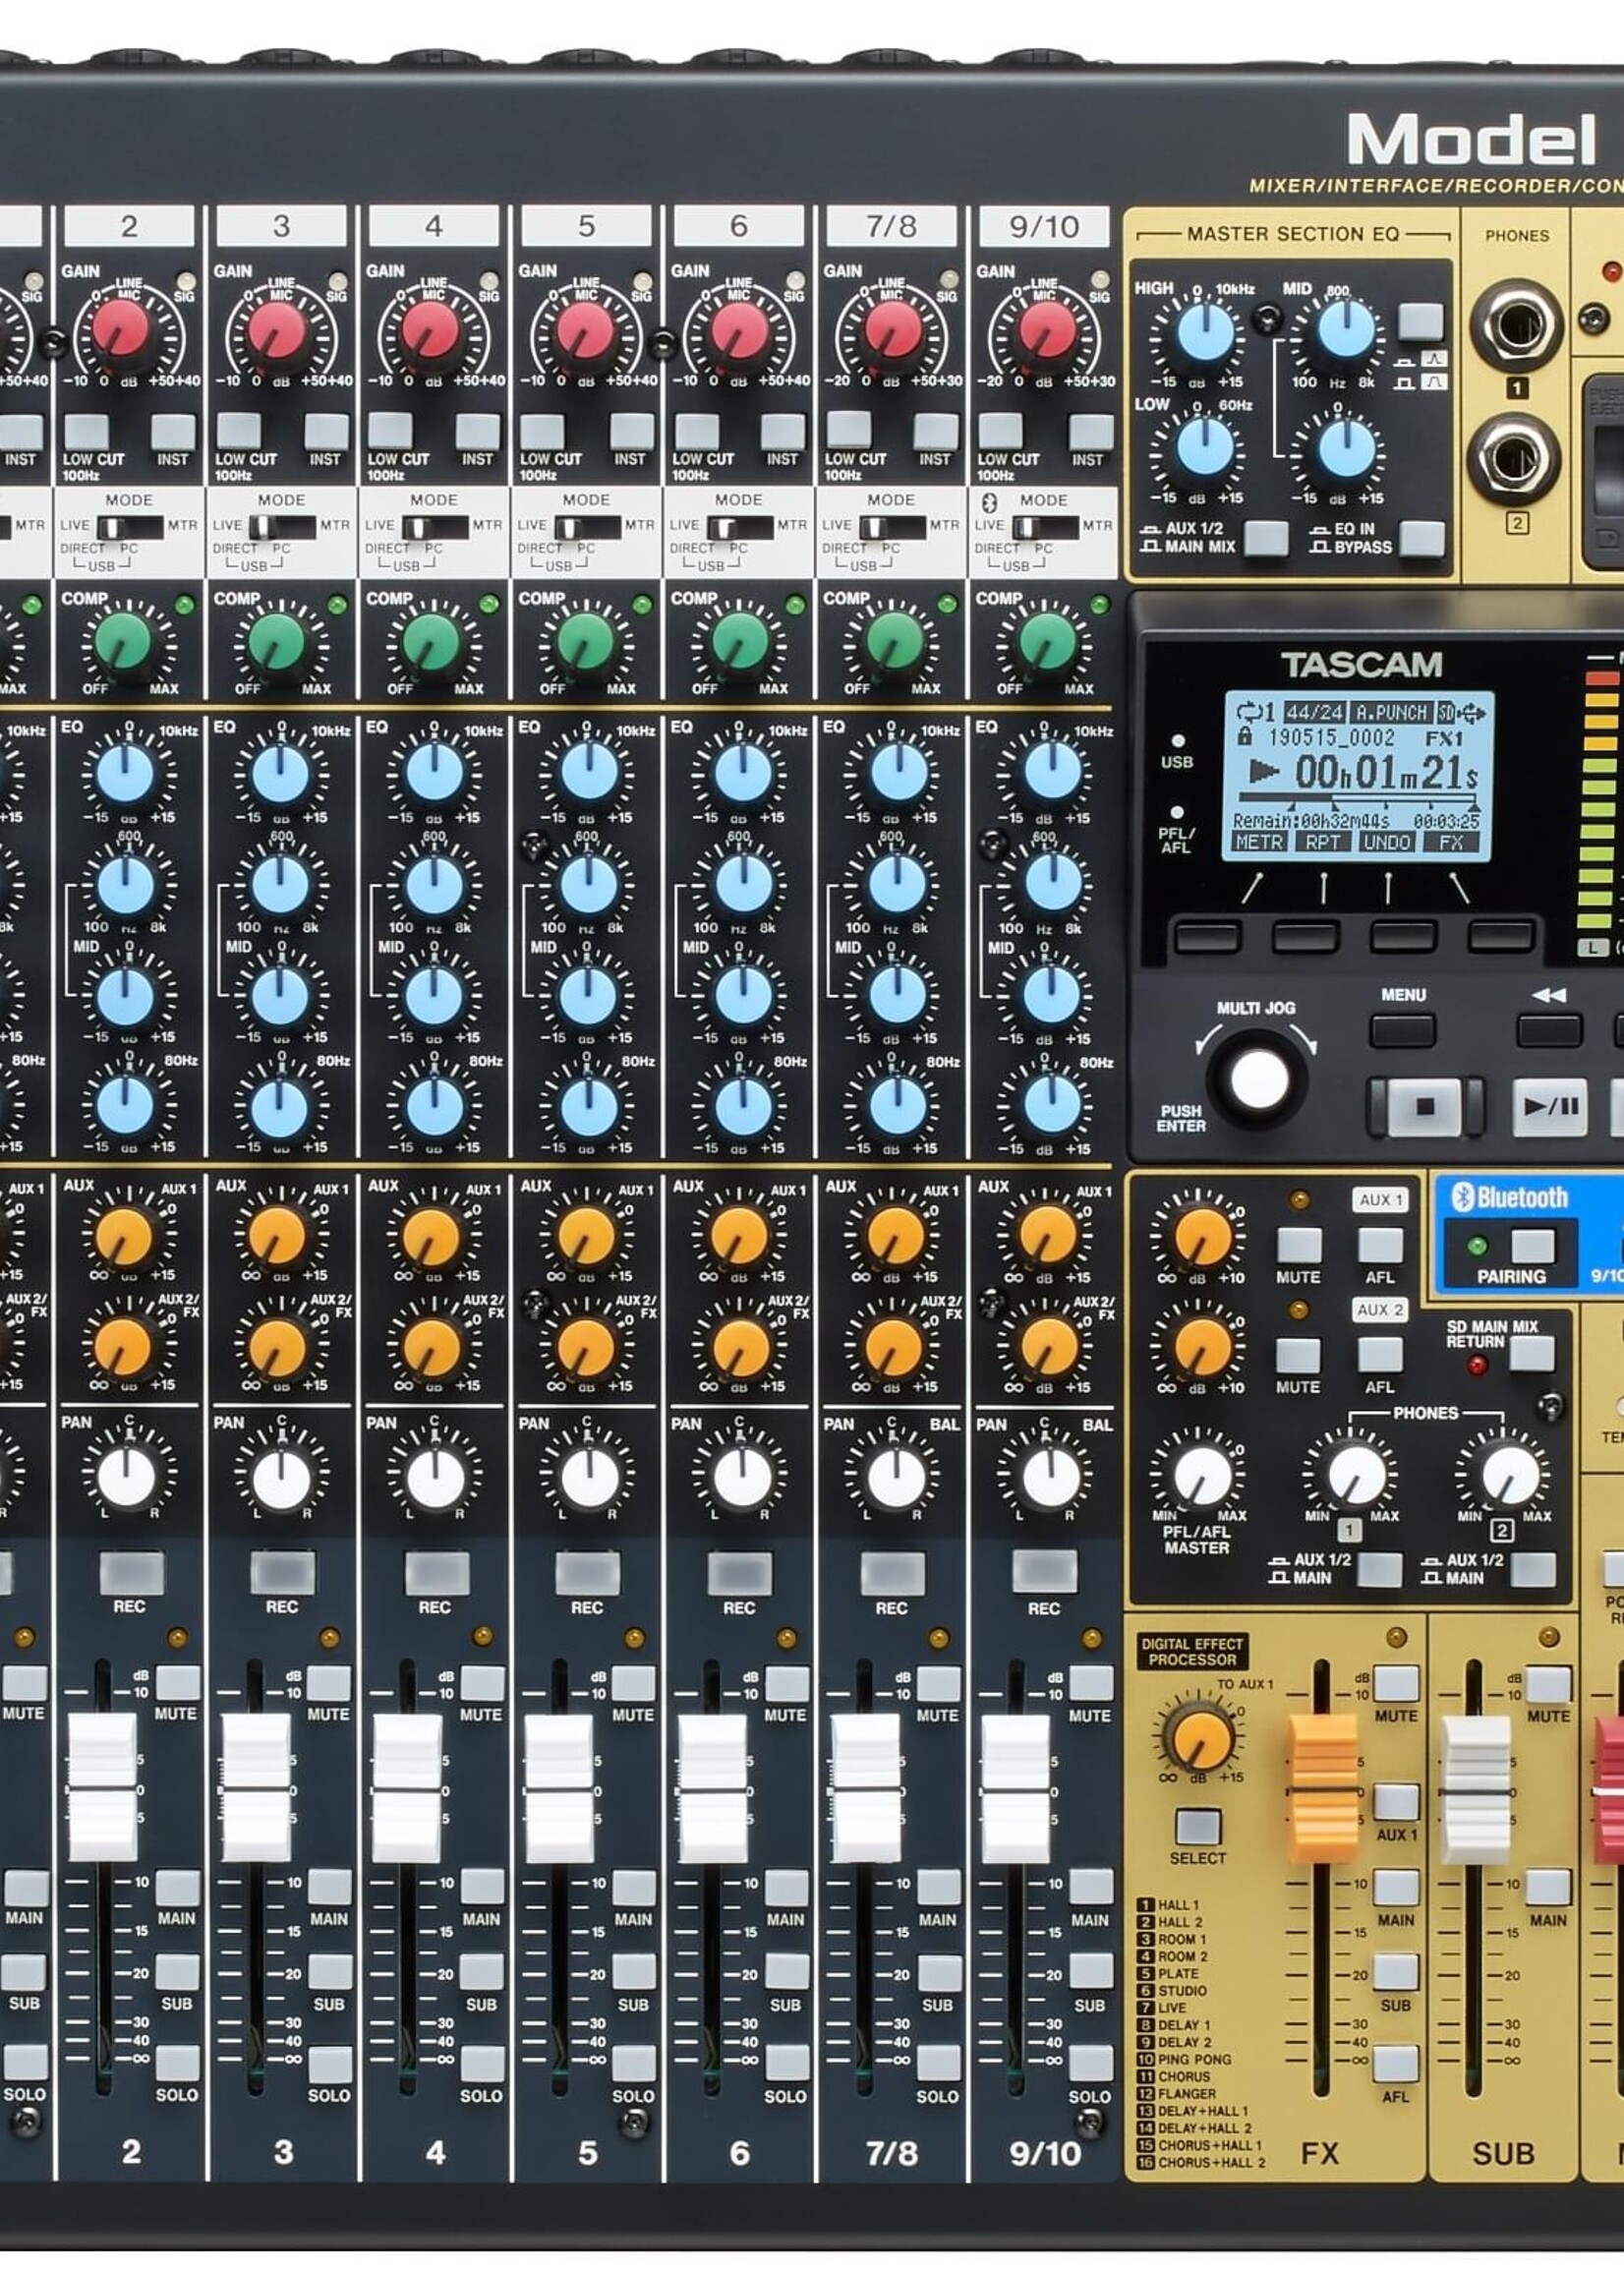Turn channel 6 PAN knob

742,1477
